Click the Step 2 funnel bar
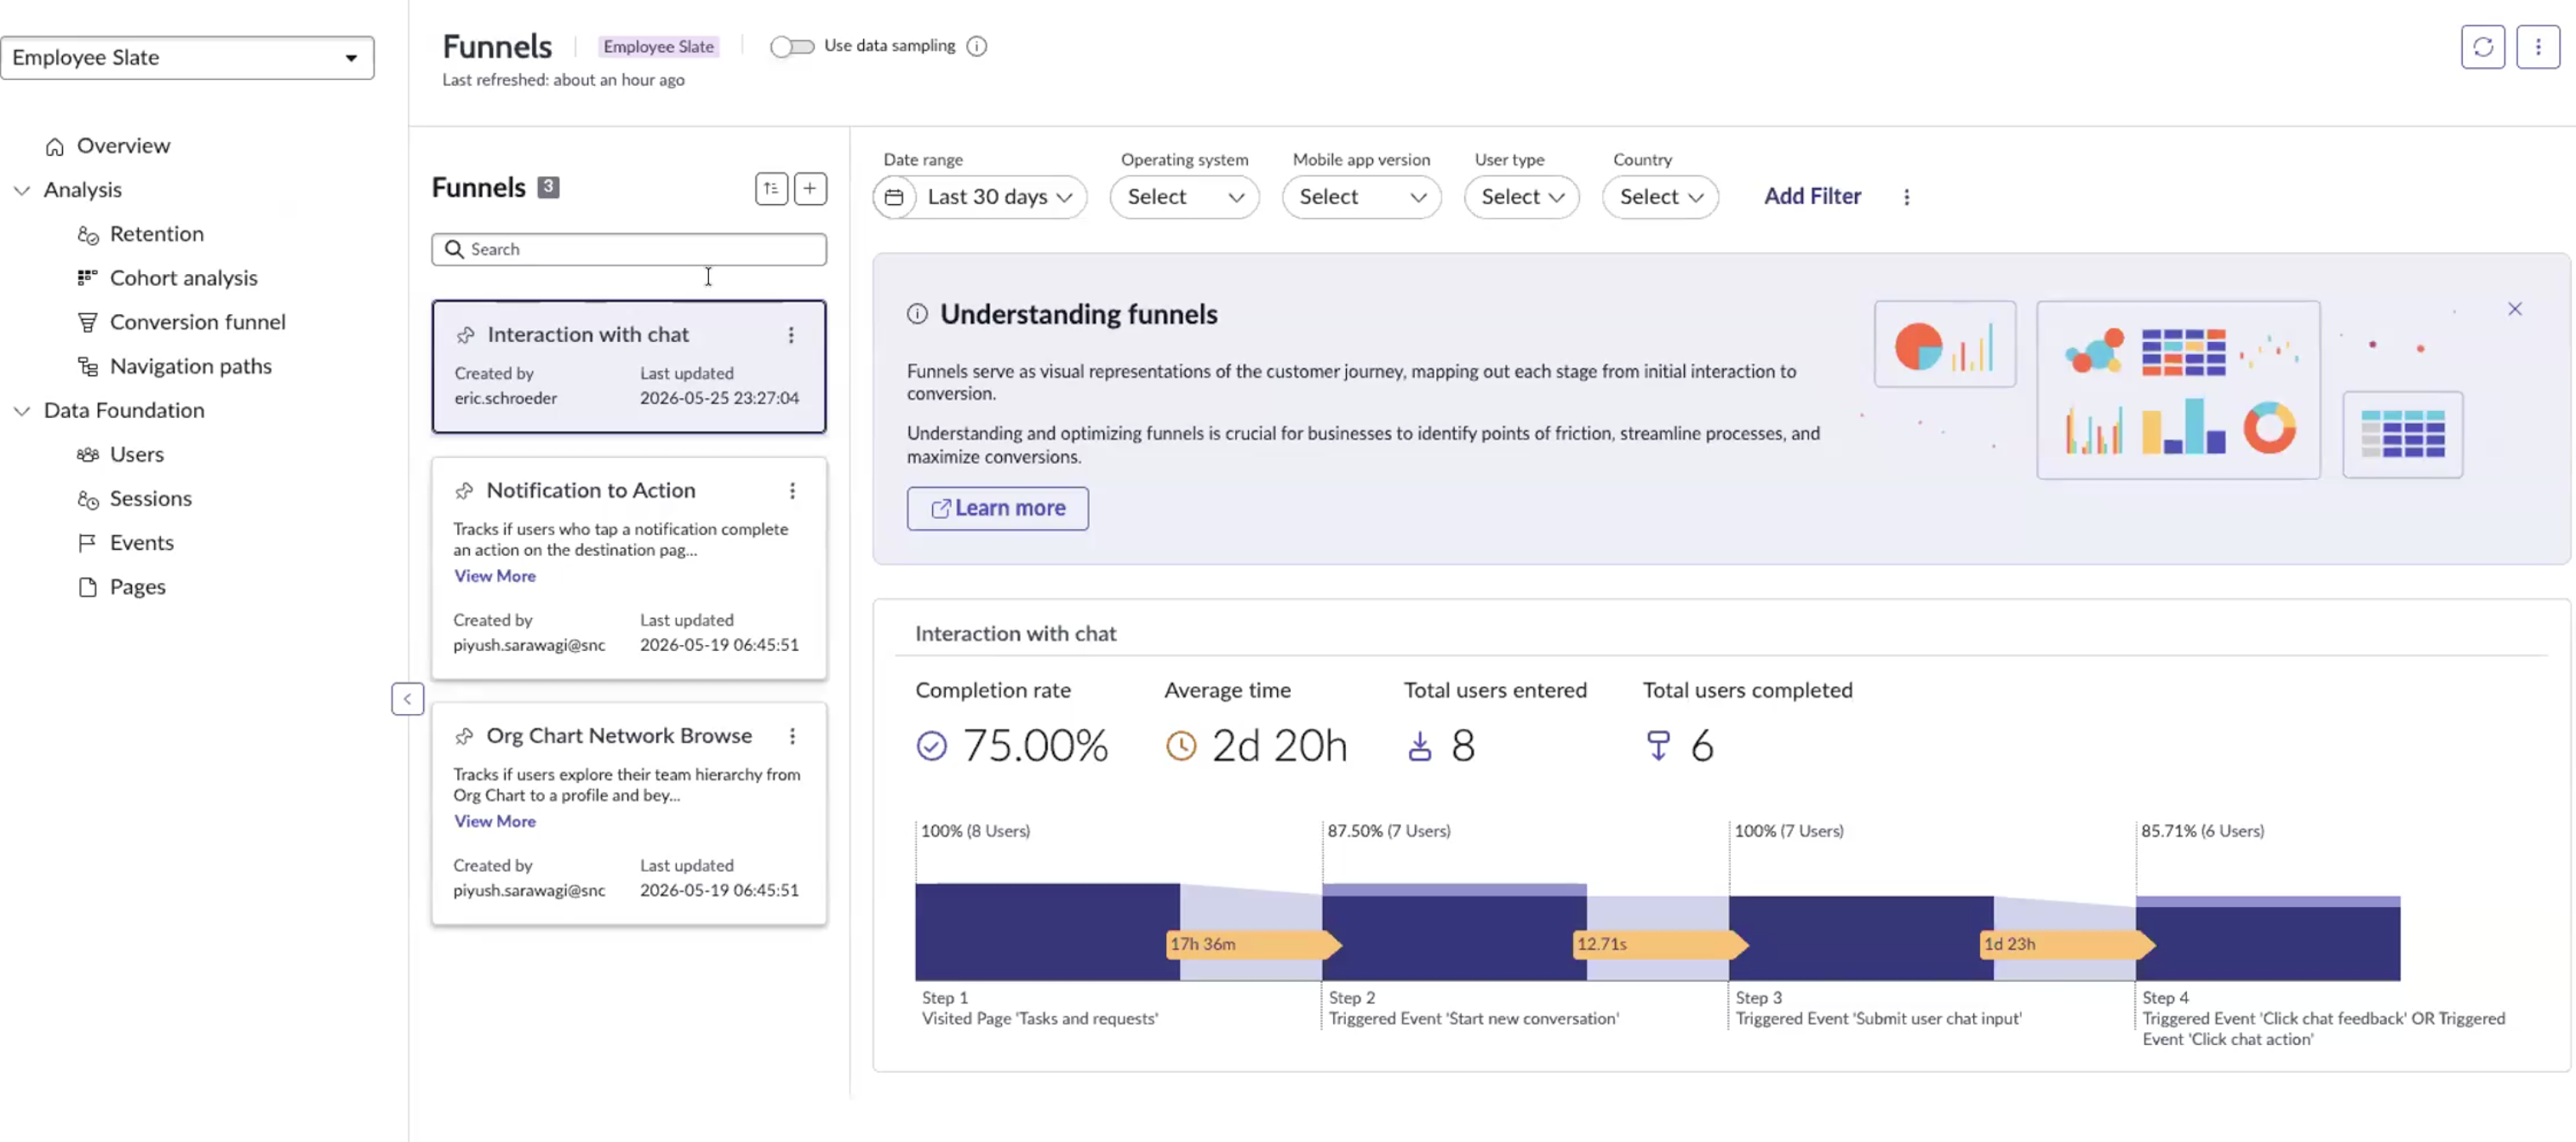The image size is (2576, 1142). click(x=1453, y=931)
